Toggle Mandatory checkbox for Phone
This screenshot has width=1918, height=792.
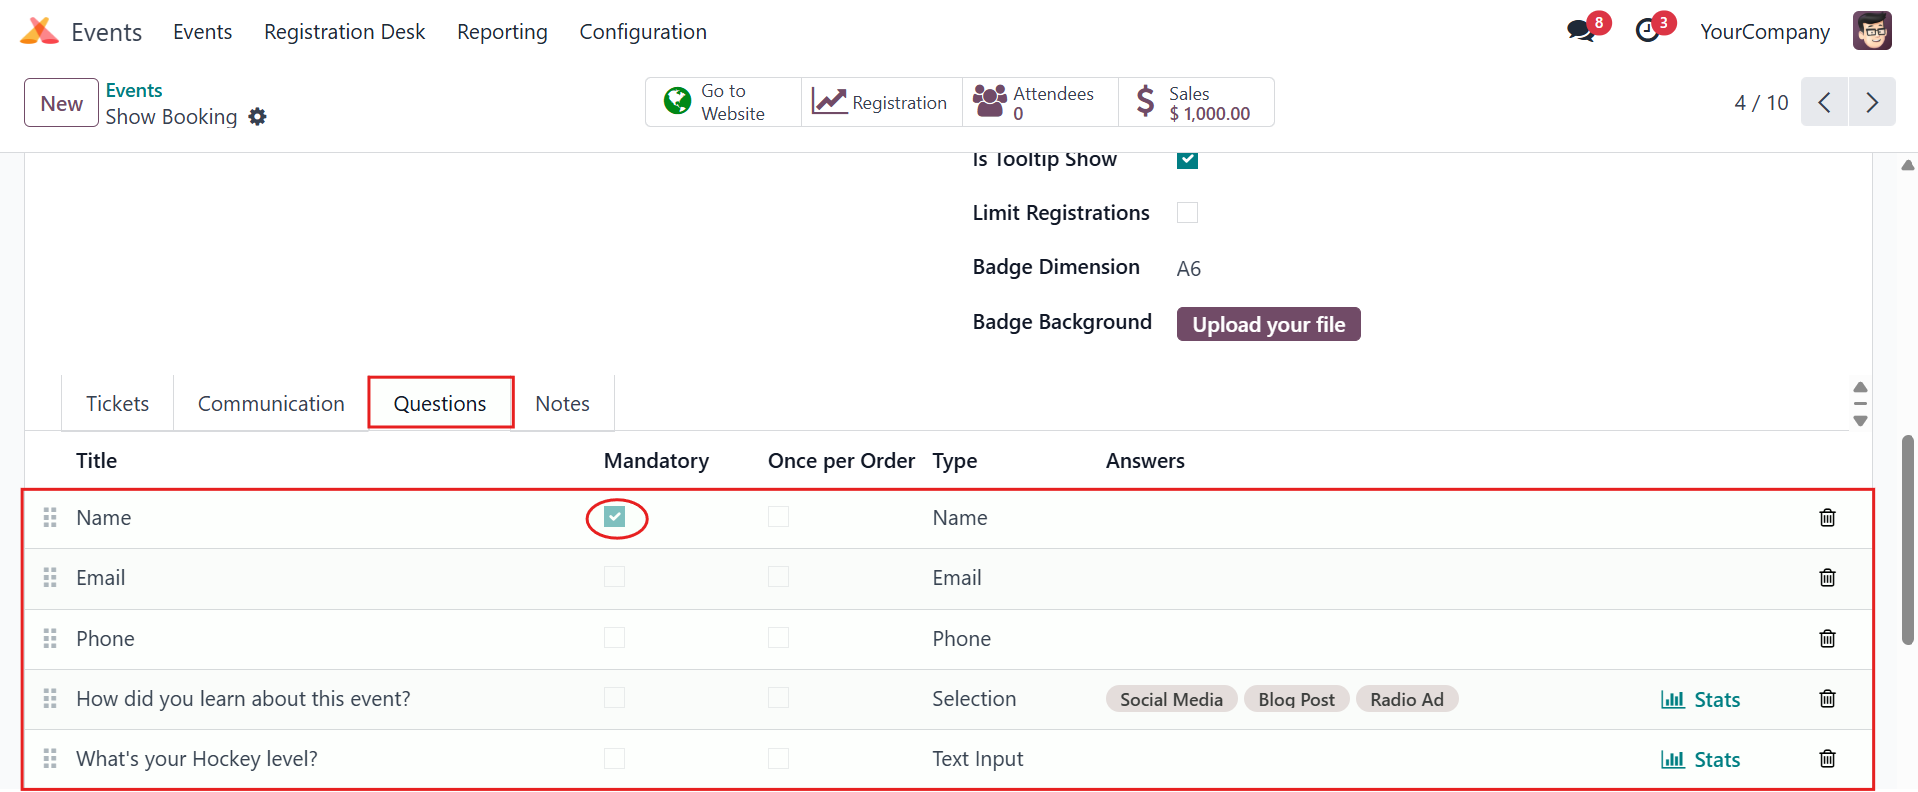614,638
